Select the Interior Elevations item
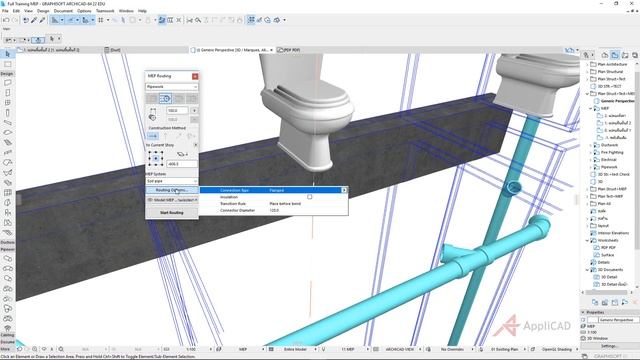 point(610,233)
